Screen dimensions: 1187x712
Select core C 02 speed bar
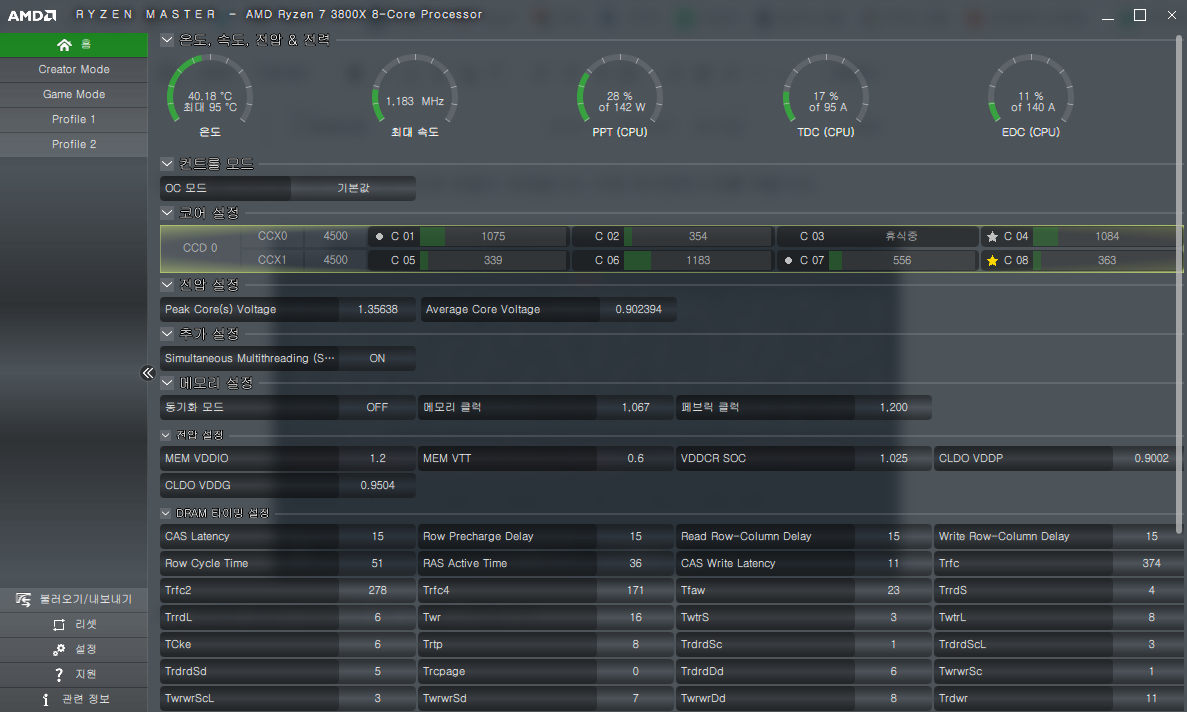pyautogui.click(x=698, y=237)
